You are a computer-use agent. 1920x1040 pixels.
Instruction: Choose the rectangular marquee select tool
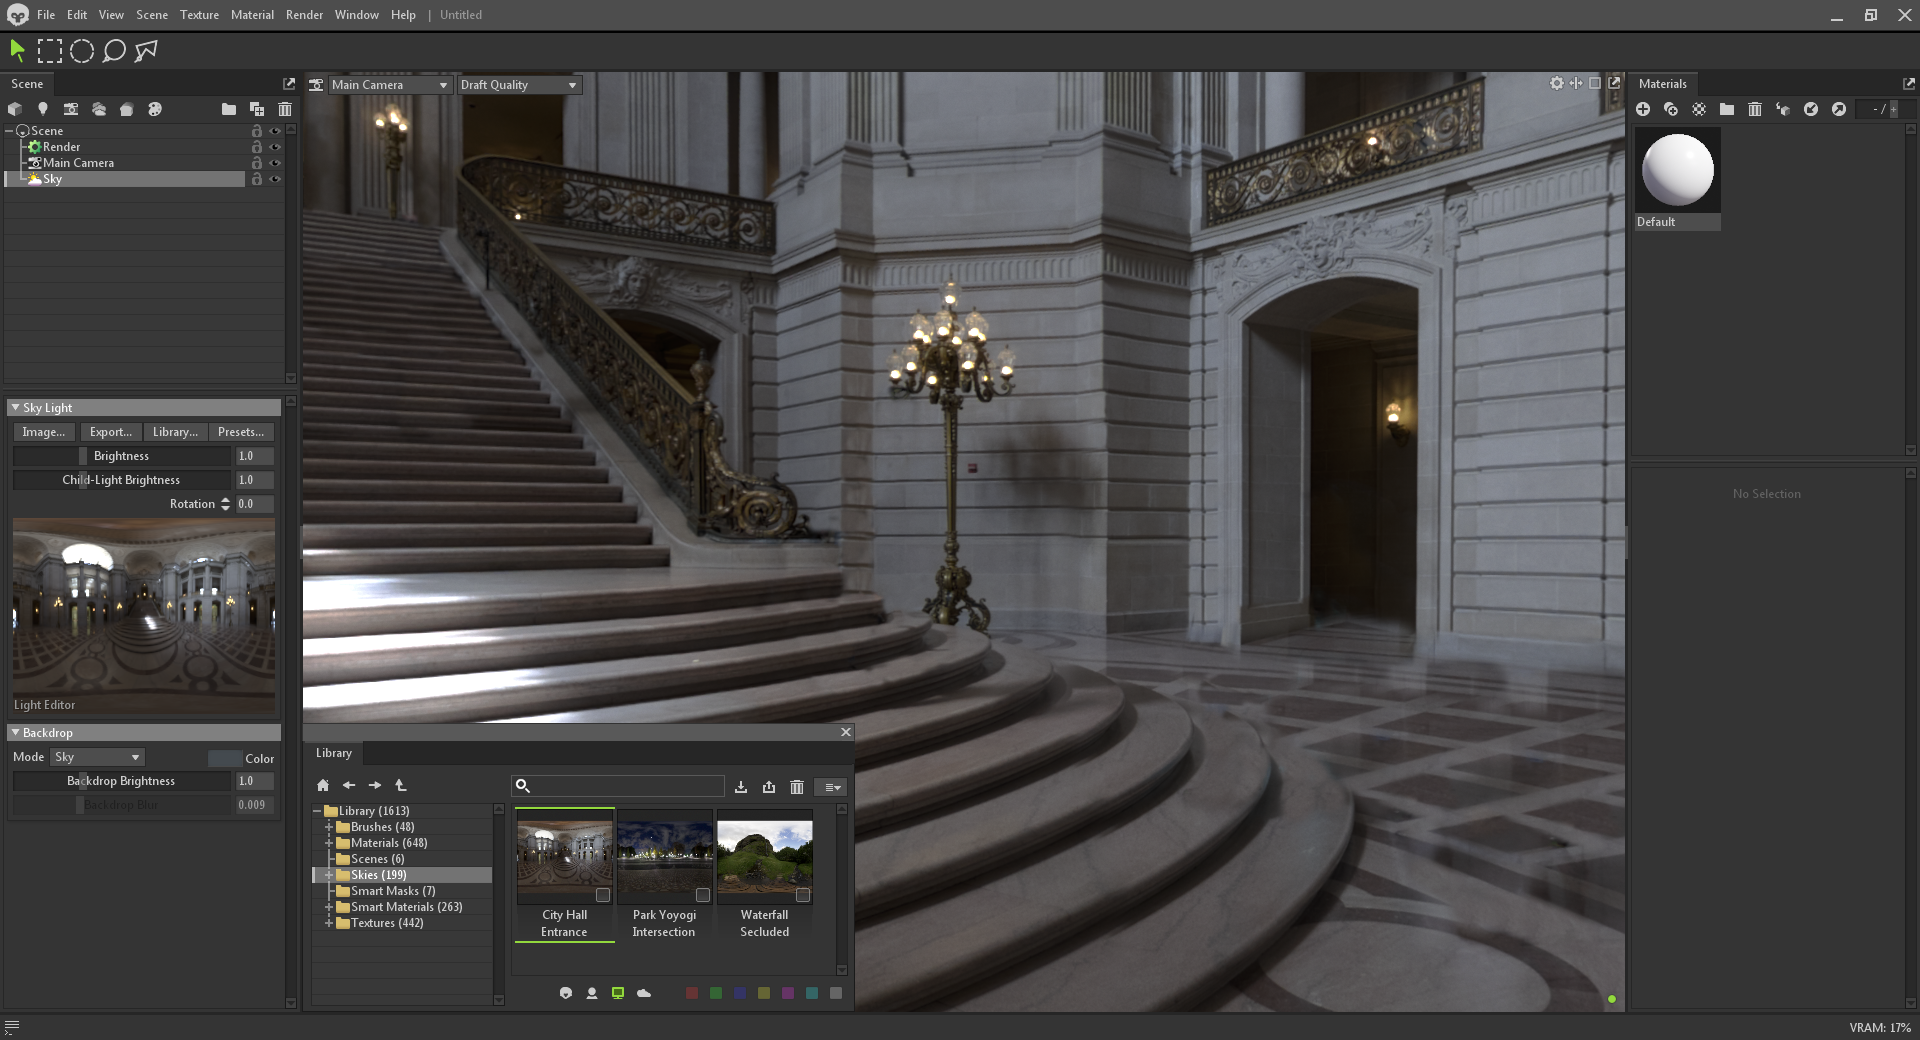pyautogui.click(x=49, y=51)
